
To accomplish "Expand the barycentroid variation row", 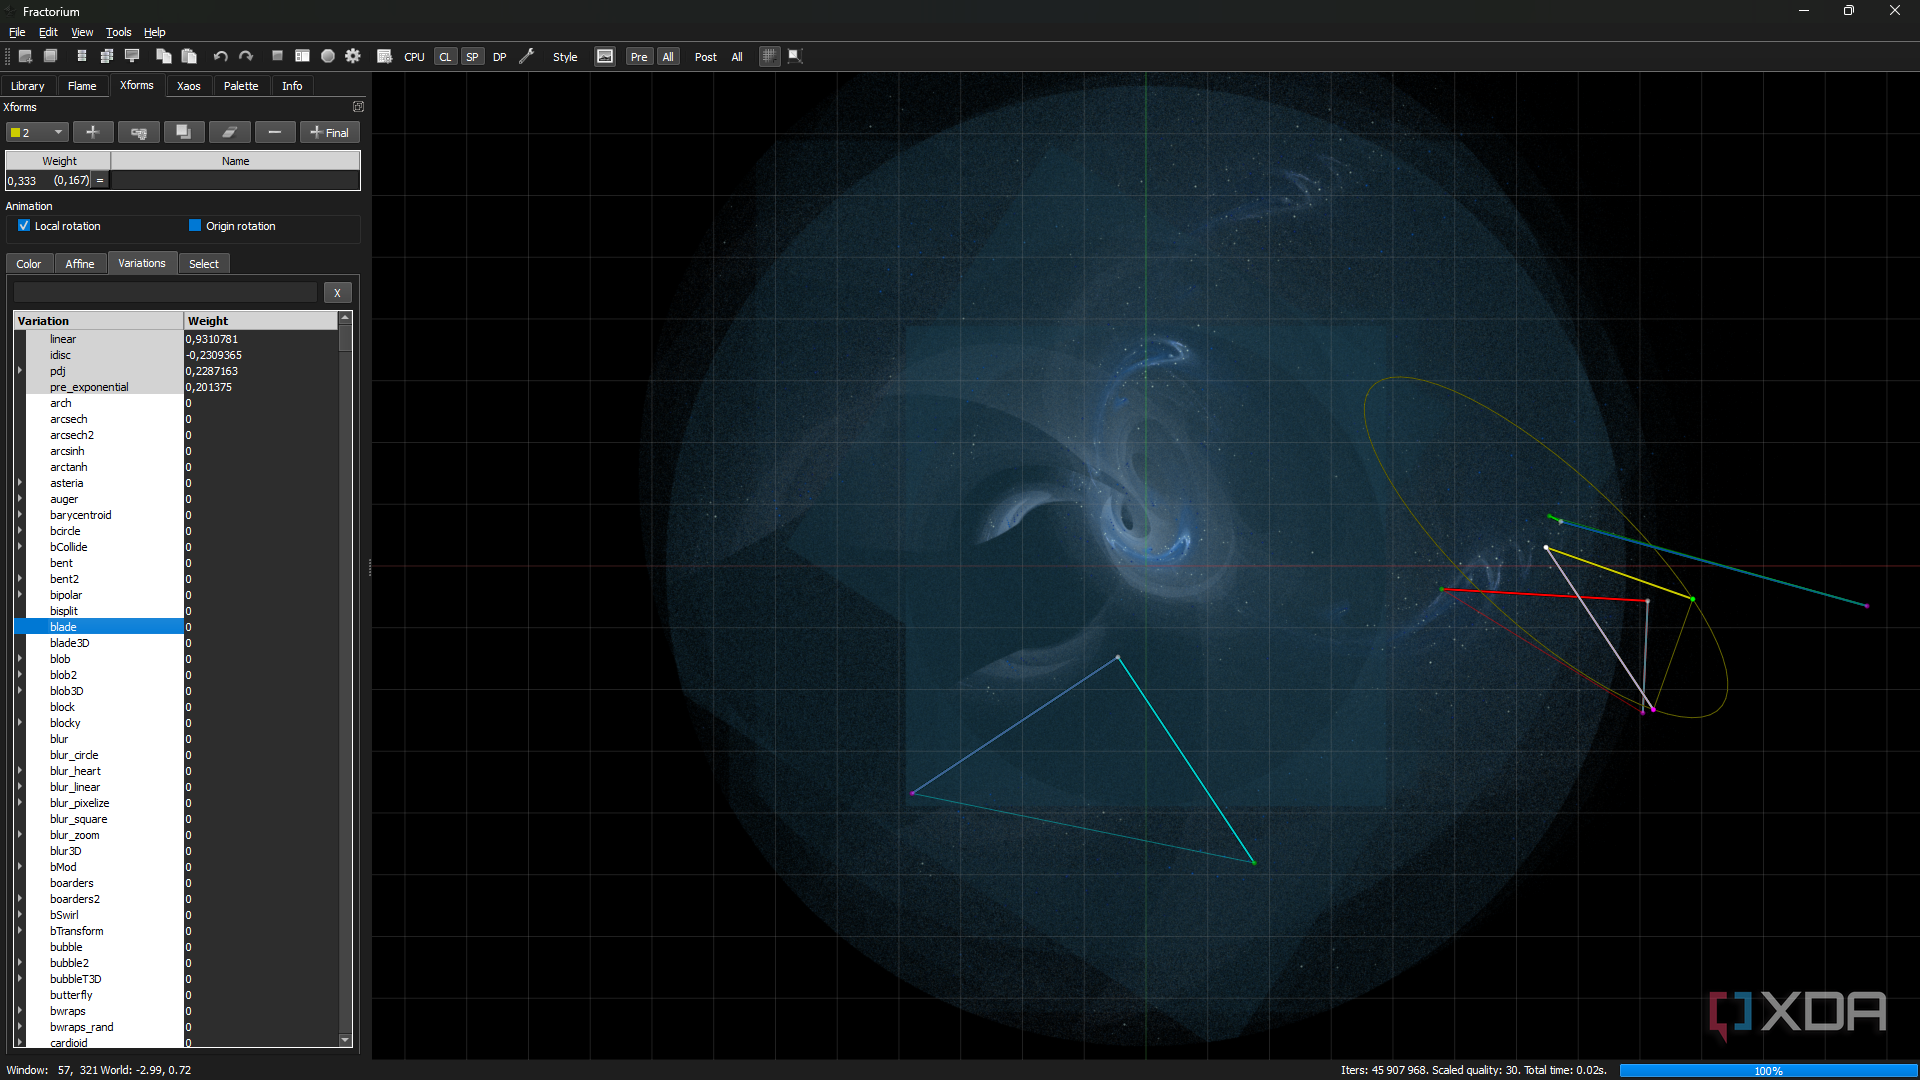I will [20, 515].
